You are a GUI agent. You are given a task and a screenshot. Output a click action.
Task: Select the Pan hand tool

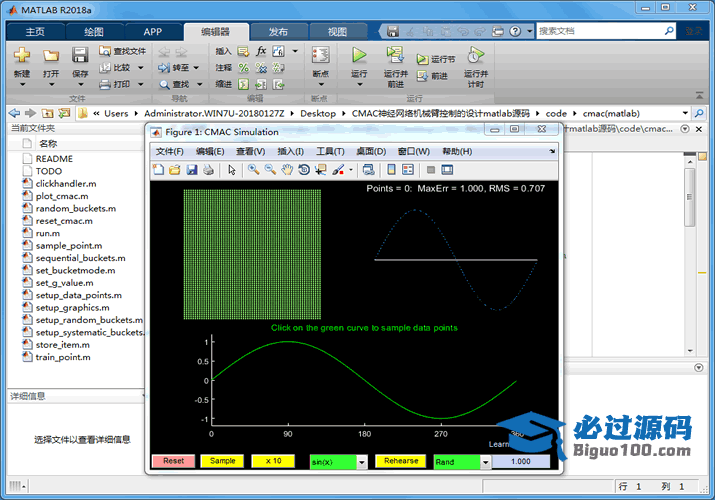[287, 170]
